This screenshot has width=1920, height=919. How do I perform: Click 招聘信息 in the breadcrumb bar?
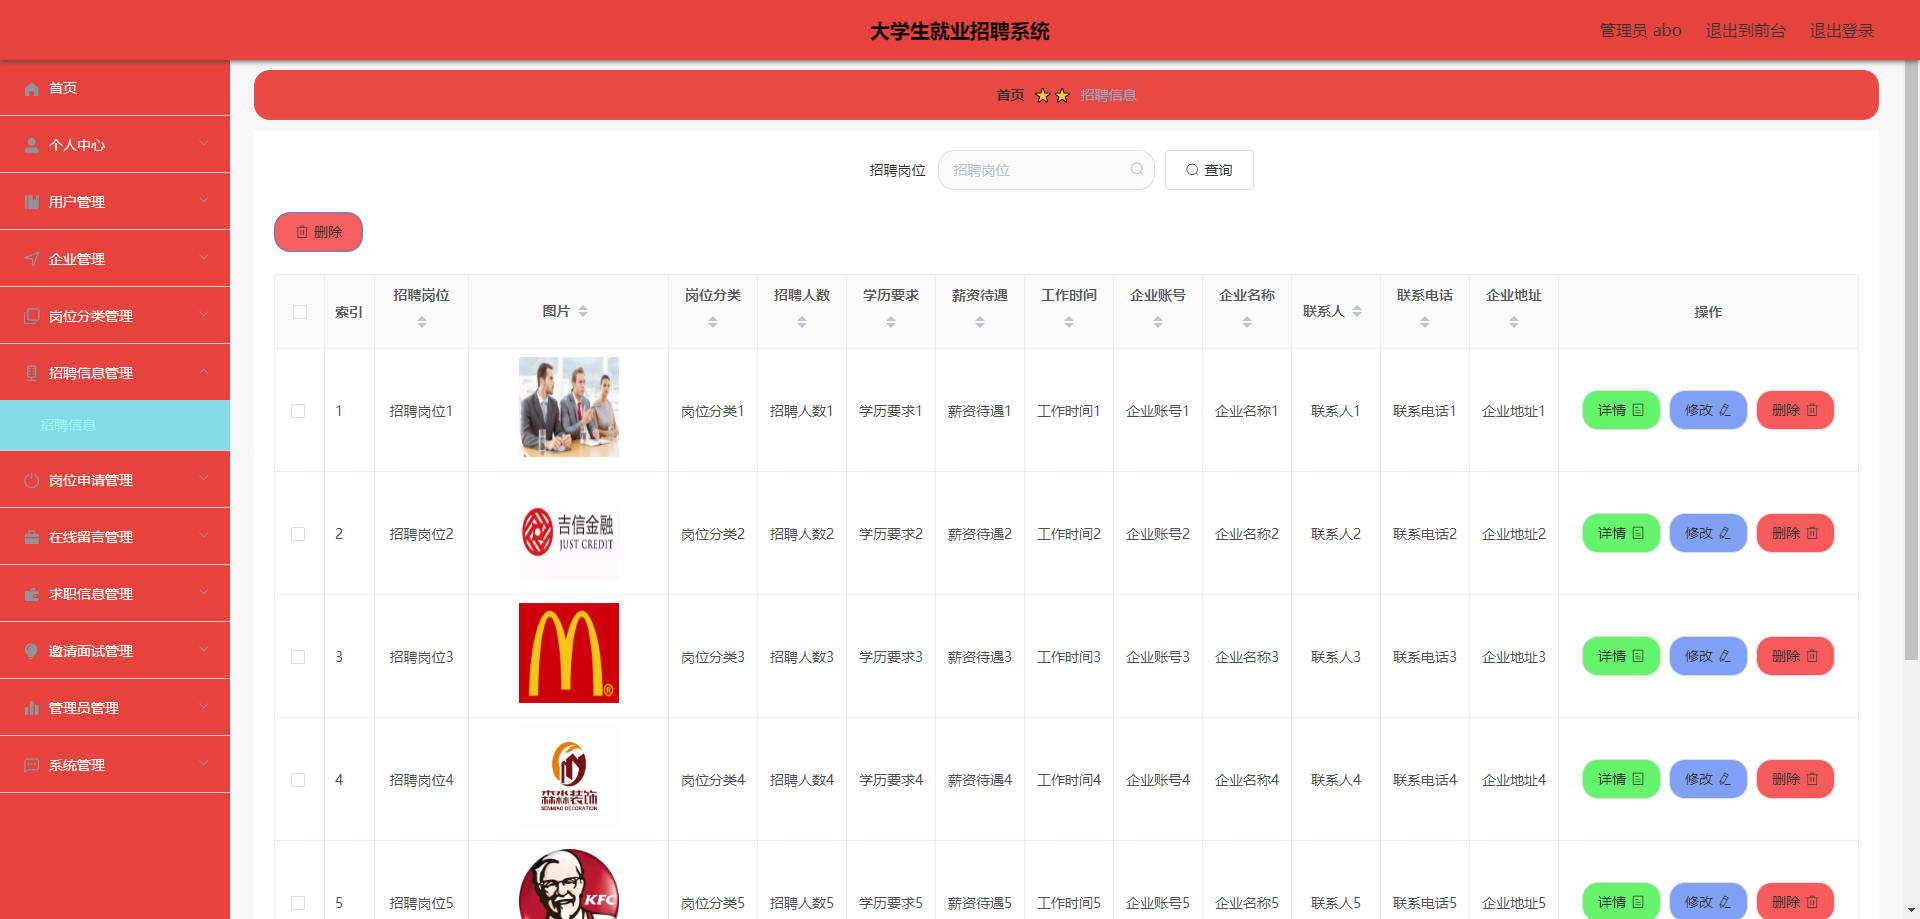[x=1108, y=95]
